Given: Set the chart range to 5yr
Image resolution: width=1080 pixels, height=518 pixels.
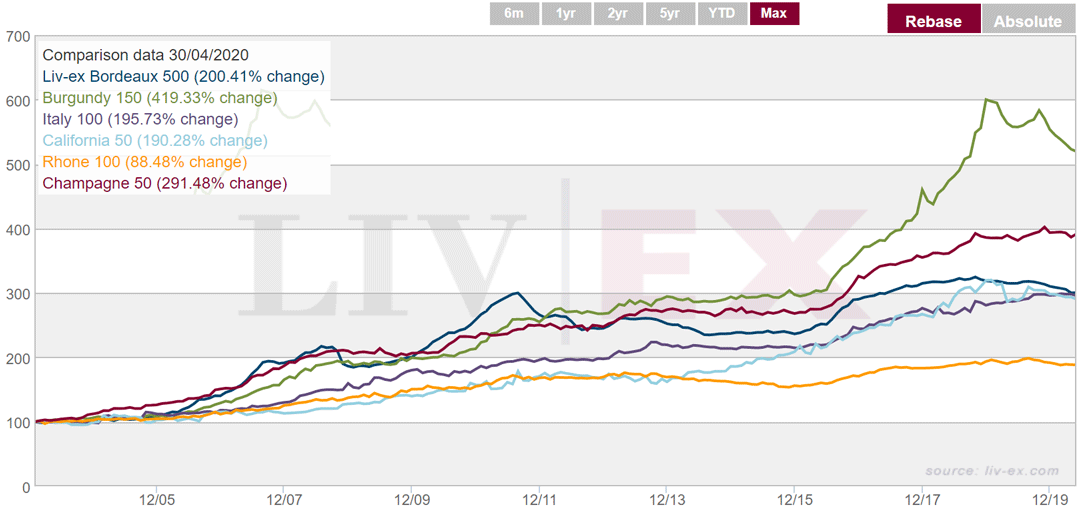Looking at the screenshot, I should pyautogui.click(x=670, y=13).
